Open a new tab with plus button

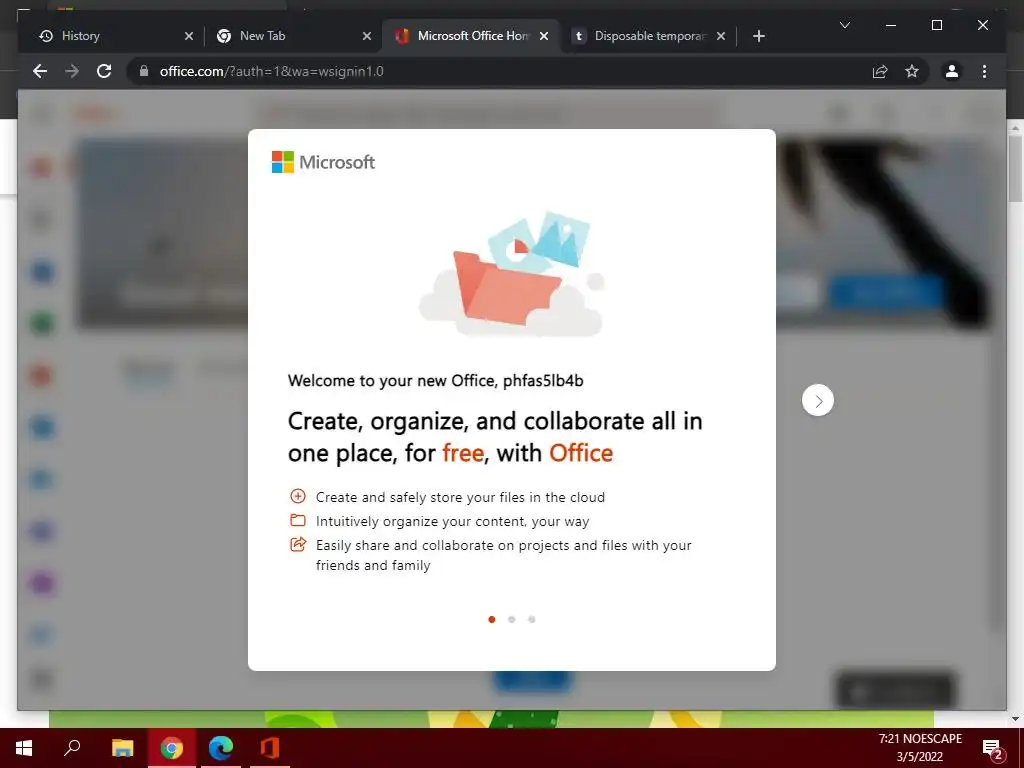click(758, 36)
